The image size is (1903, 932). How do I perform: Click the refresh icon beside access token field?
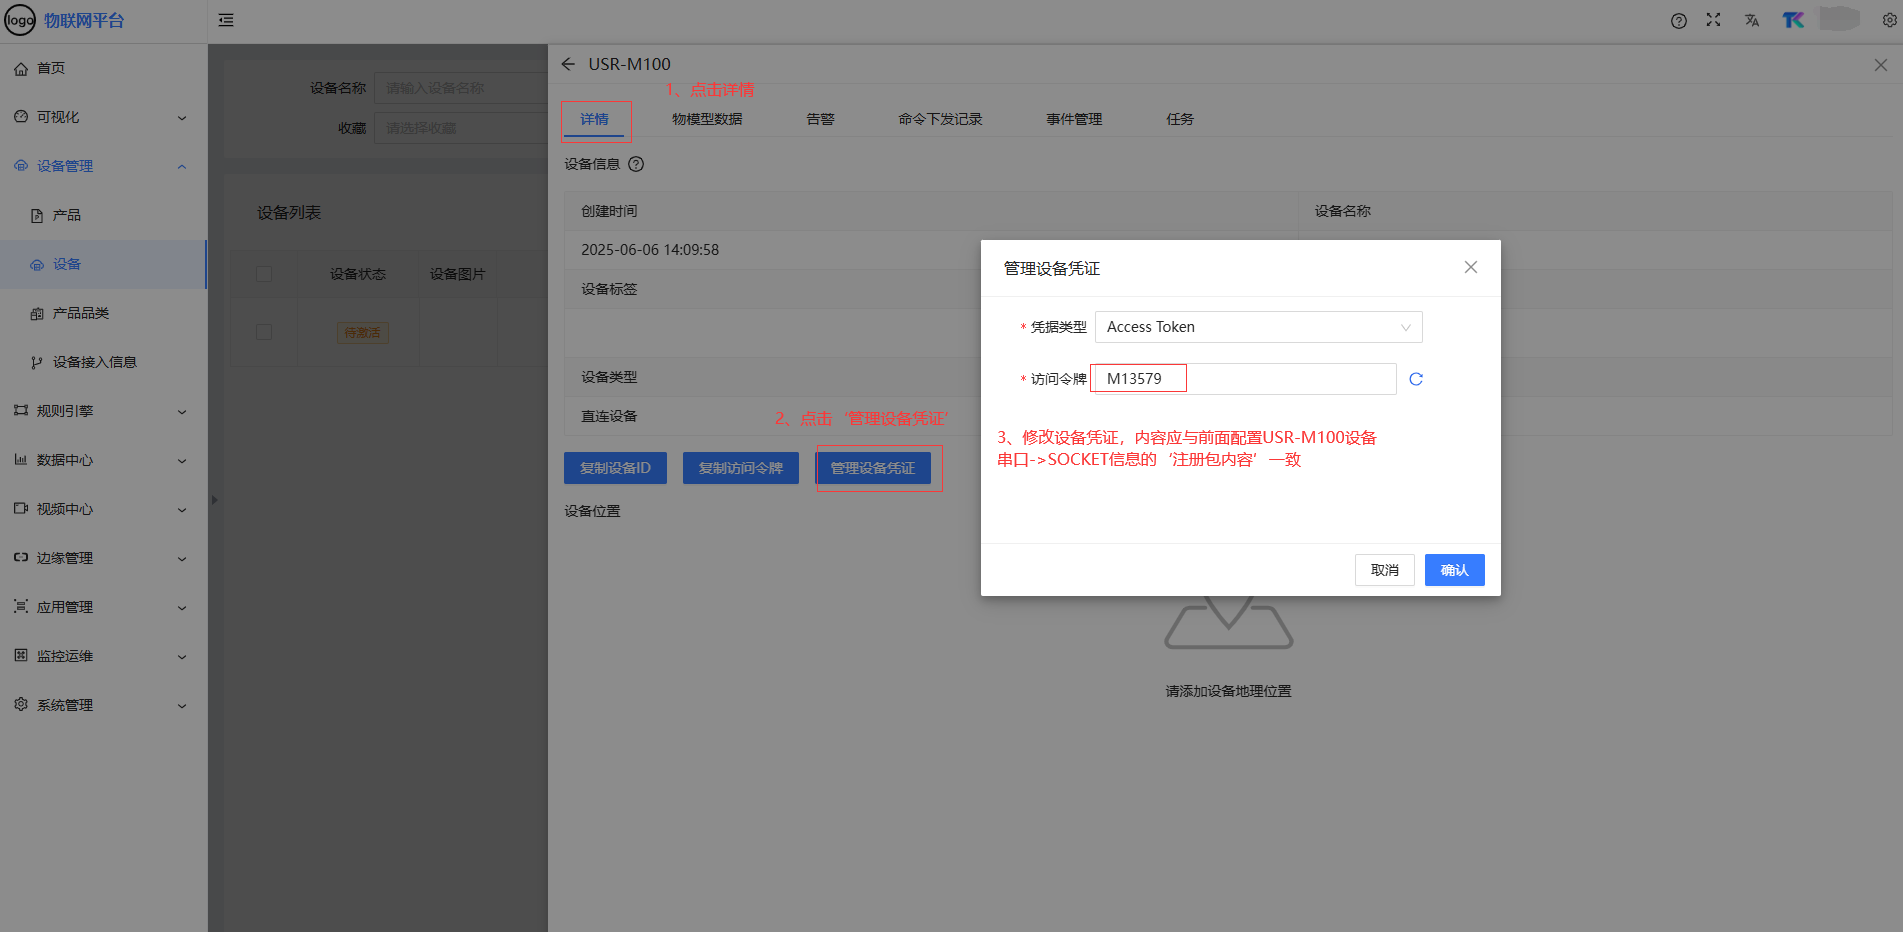point(1415,379)
